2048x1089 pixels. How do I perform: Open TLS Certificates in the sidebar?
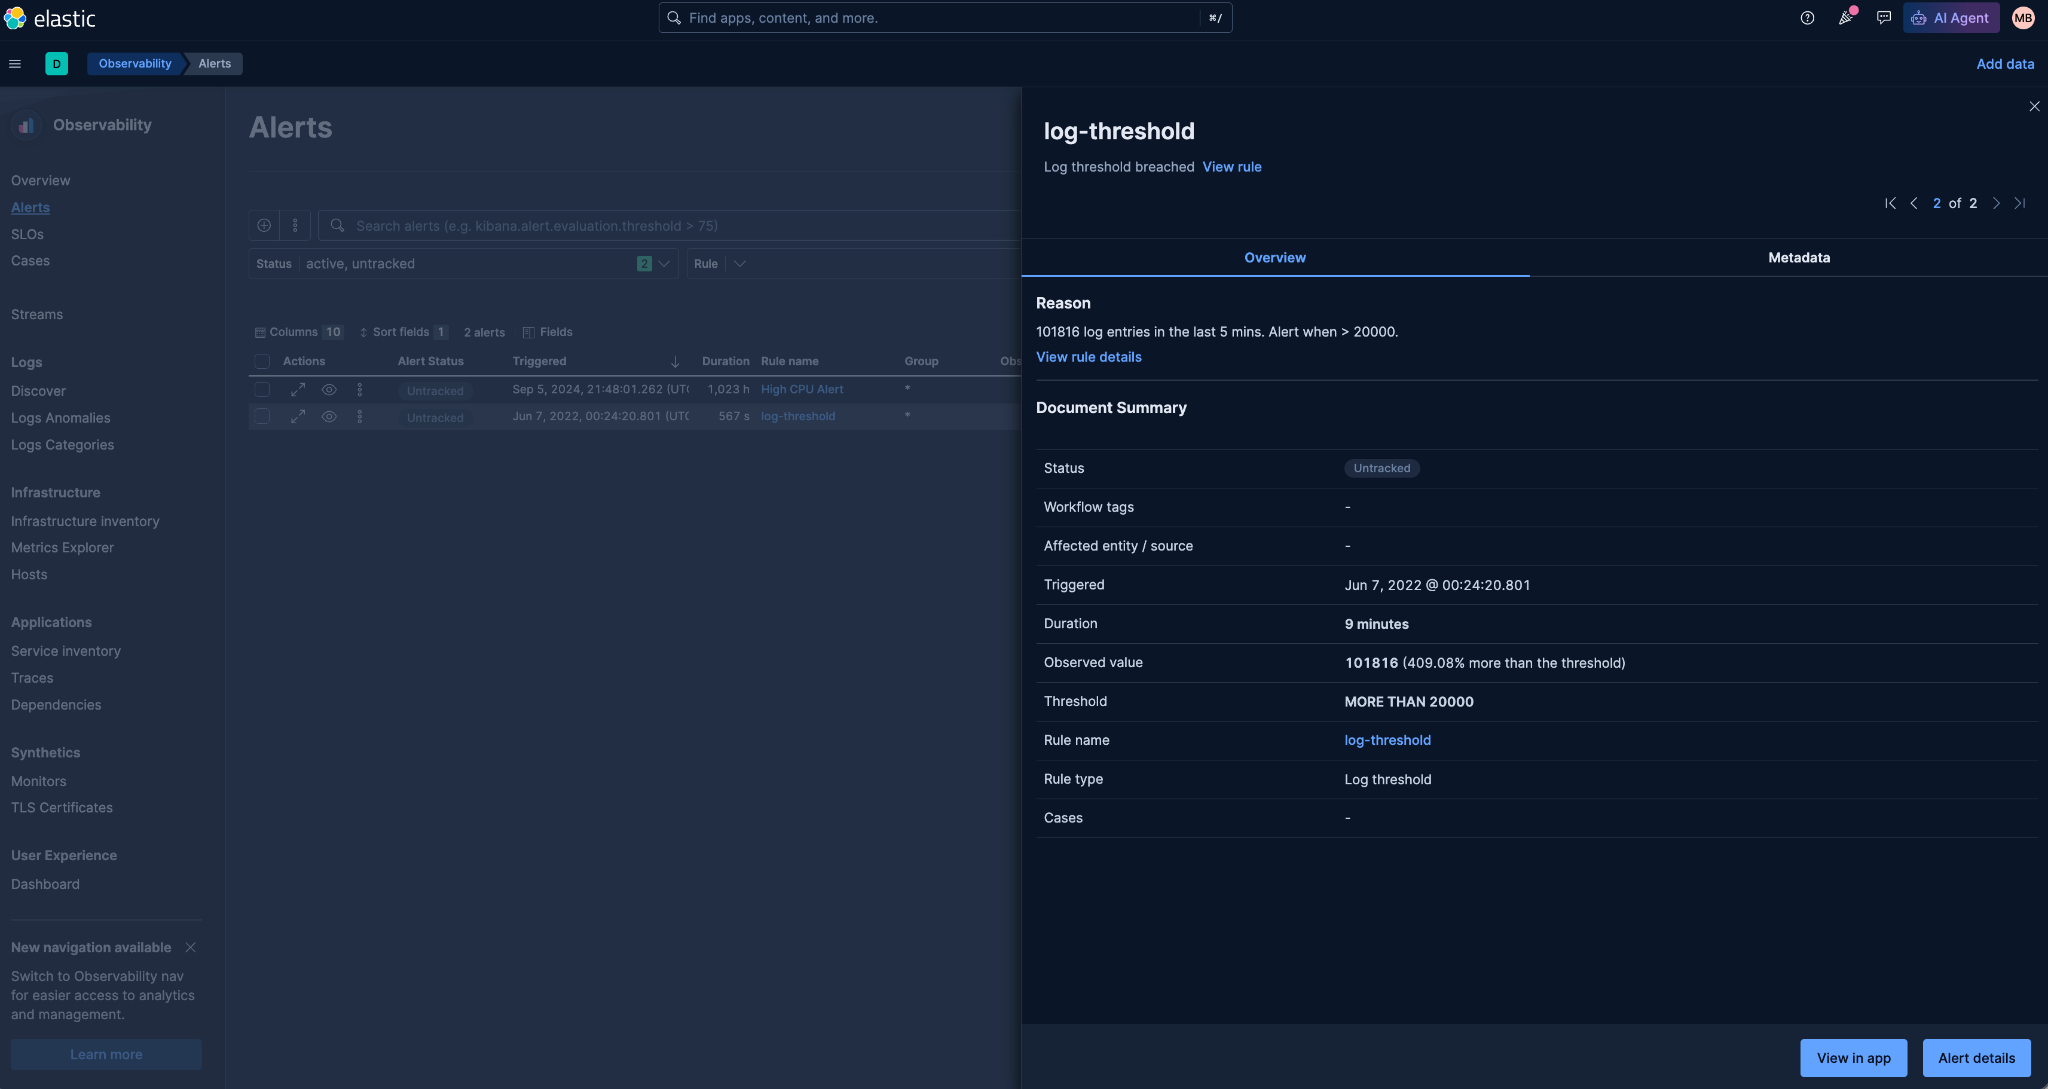62,808
